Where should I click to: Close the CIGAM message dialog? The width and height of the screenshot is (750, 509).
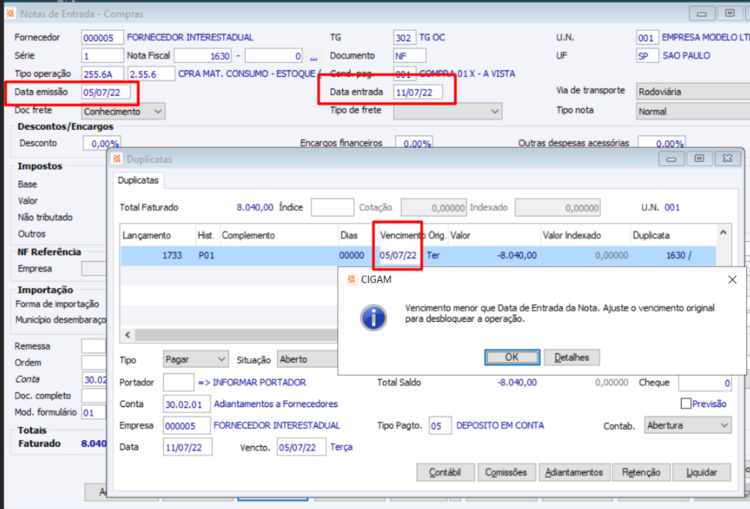click(x=732, y=280)
